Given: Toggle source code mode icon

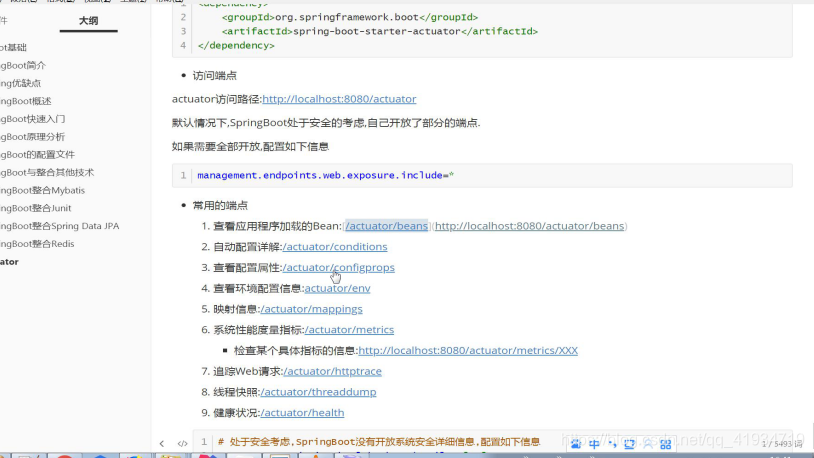Looking at the screenshot, I should (182, 443).
